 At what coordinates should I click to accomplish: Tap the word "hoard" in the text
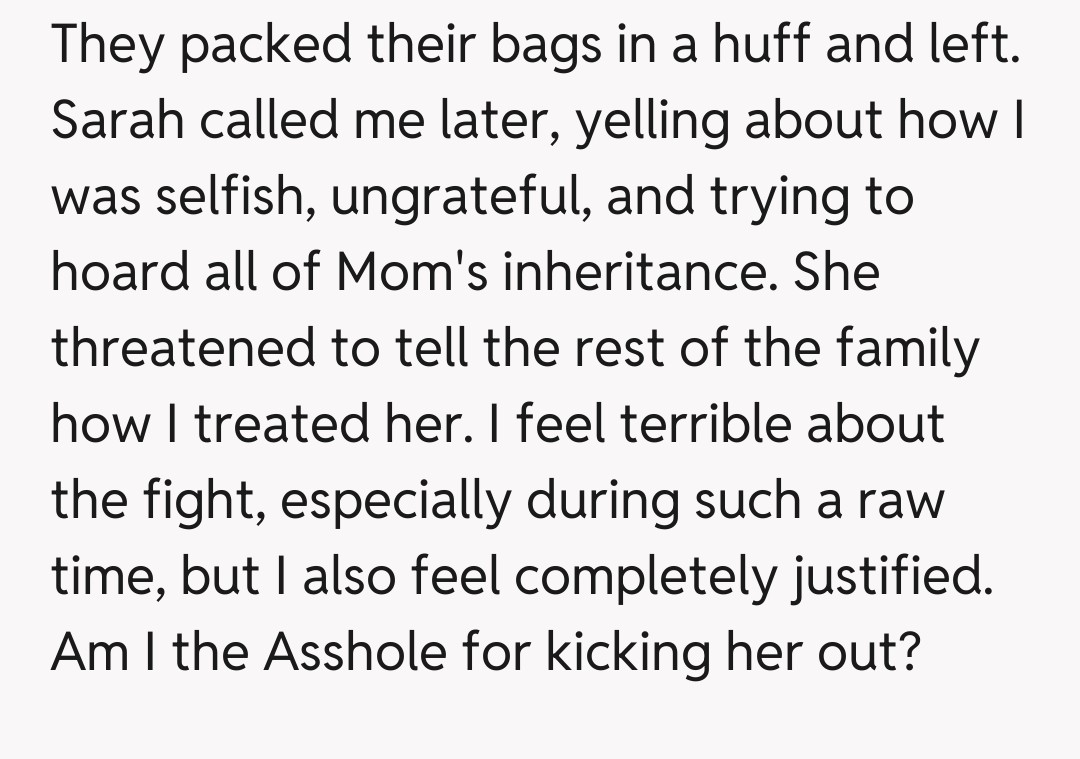[x=121, y=272]
